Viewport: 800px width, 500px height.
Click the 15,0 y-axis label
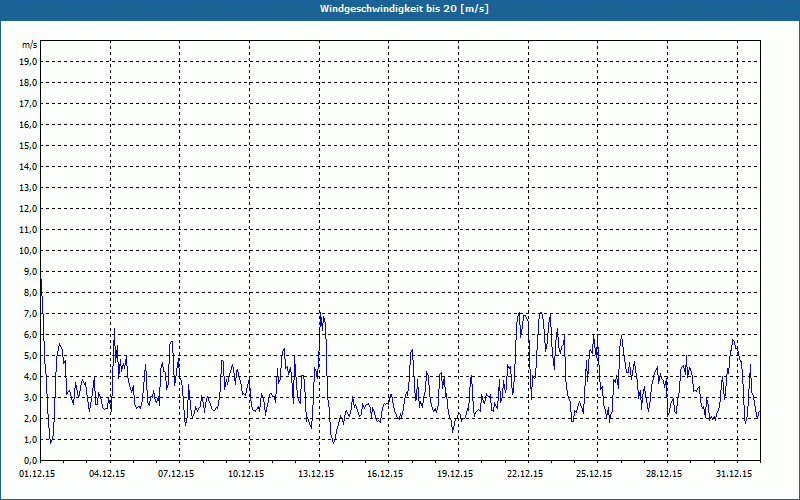(x=28, y=145)
